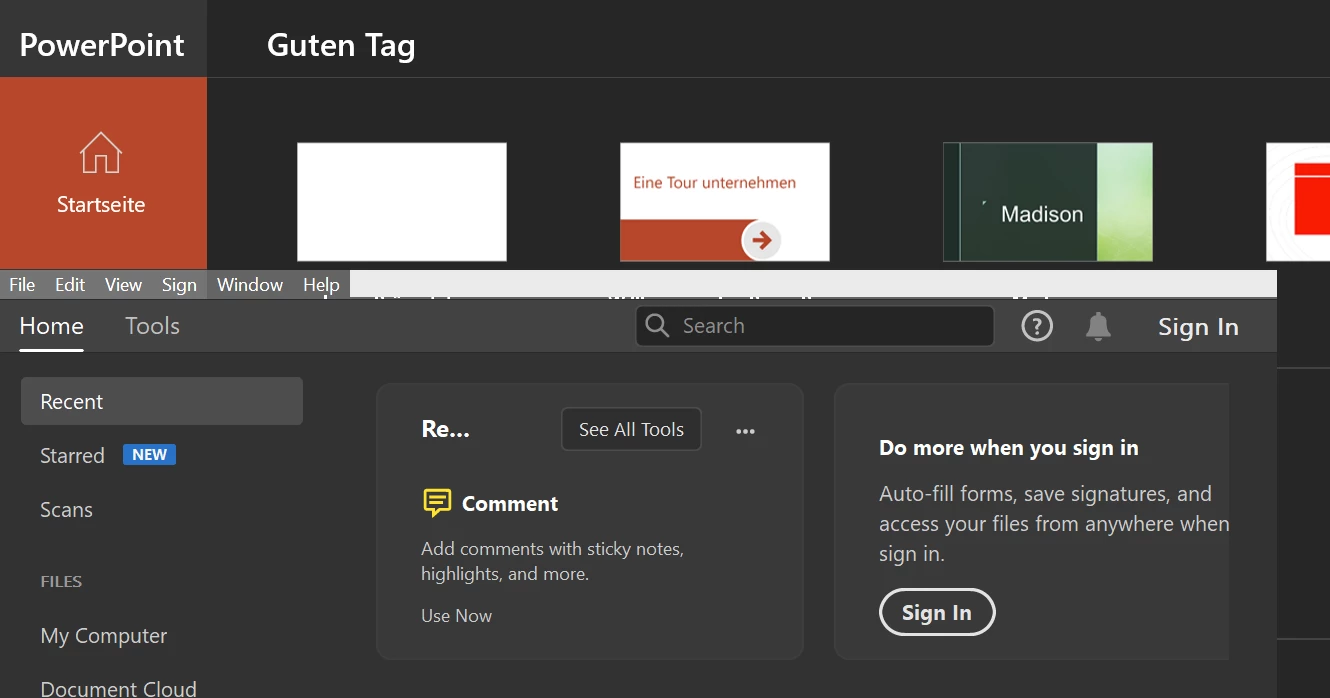Open the Startseite home icon in PowerPoint
The width and height of the screenshot is (1330, 698).
101,153
